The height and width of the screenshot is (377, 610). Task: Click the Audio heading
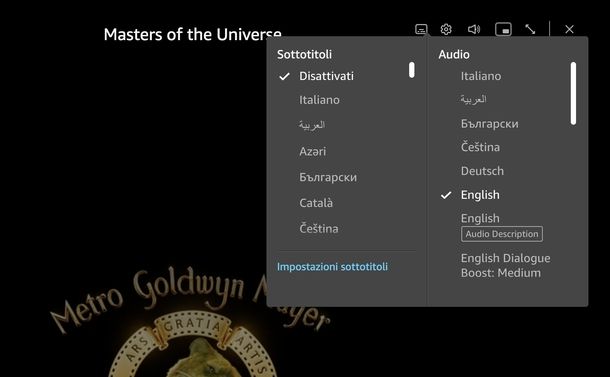[x=454, y=54]
